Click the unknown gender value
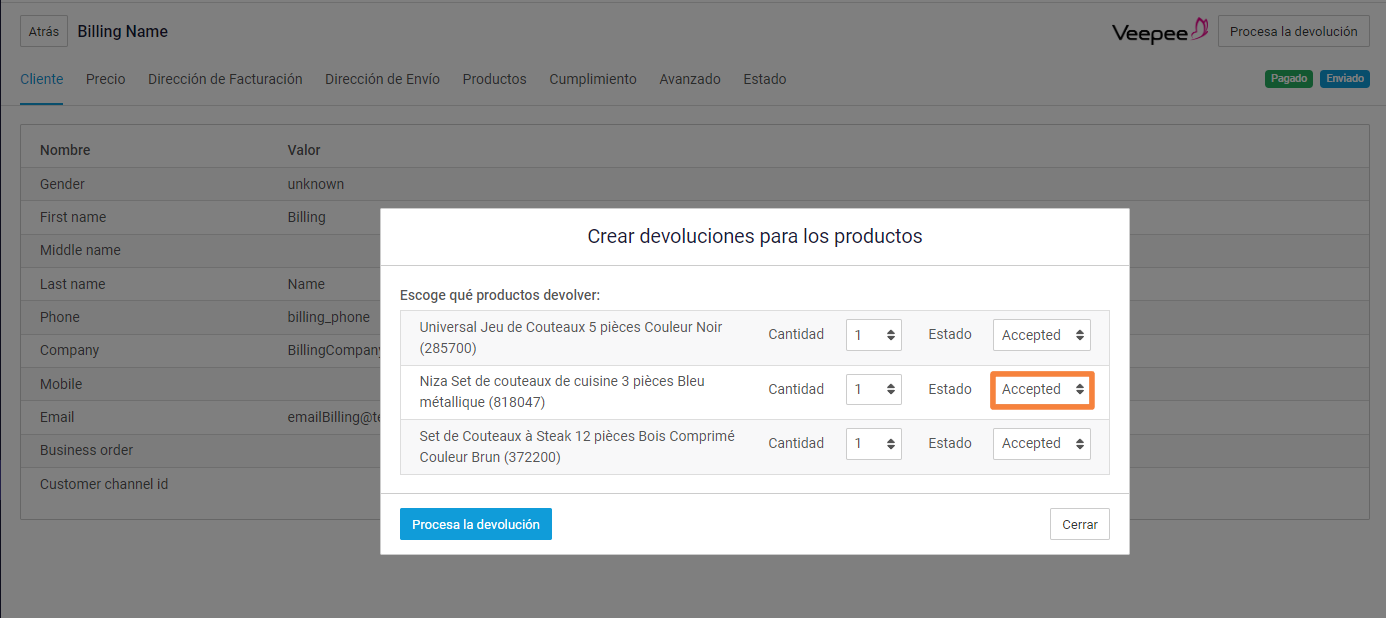The image size is (1386, 618). [316, 184]
